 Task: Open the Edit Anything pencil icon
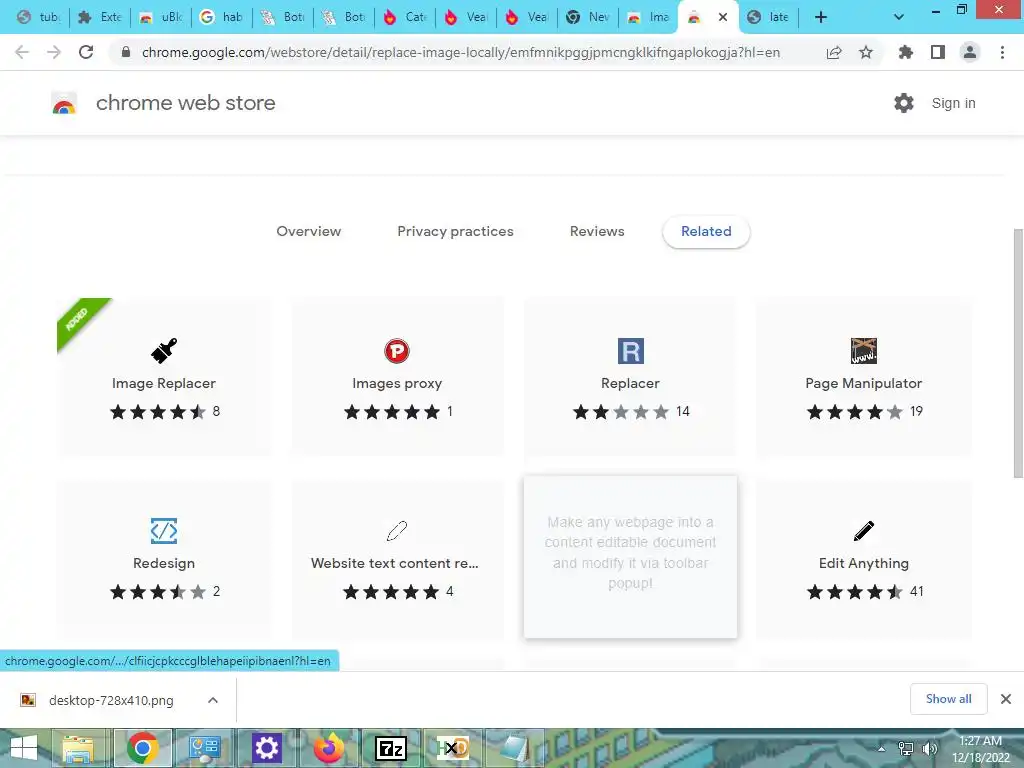863,530
